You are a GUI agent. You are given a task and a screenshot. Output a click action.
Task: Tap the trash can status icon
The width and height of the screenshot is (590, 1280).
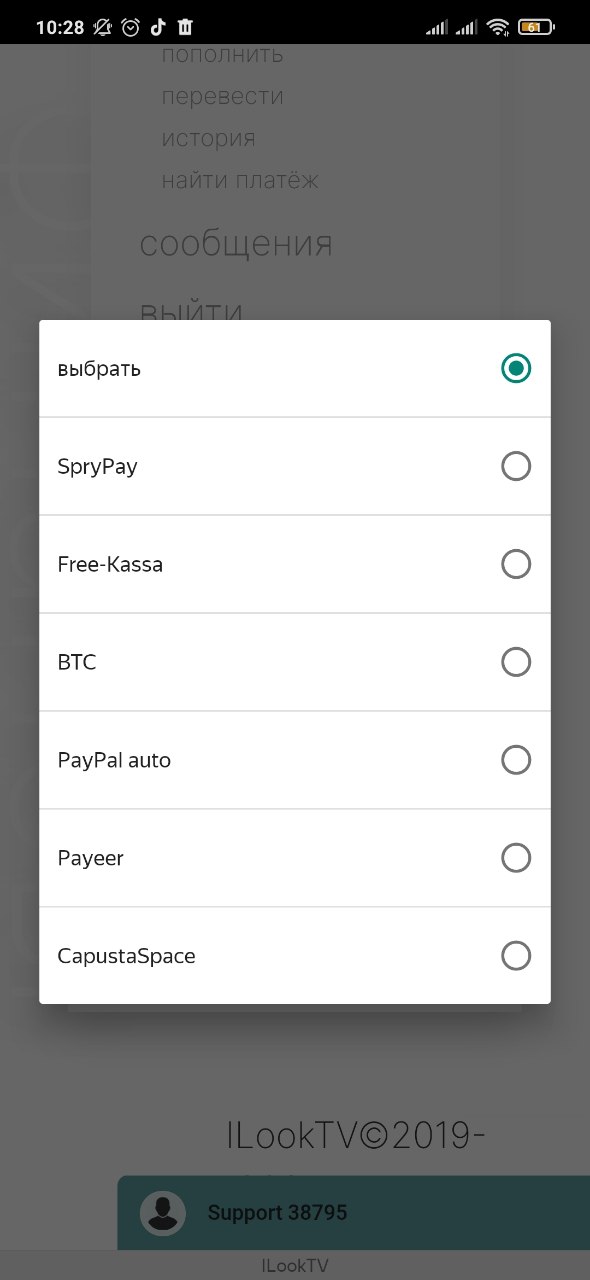point(185,27)
